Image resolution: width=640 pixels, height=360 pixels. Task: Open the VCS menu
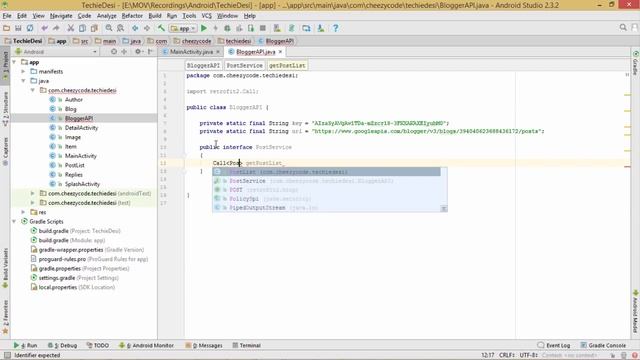[x=207, y=16]
